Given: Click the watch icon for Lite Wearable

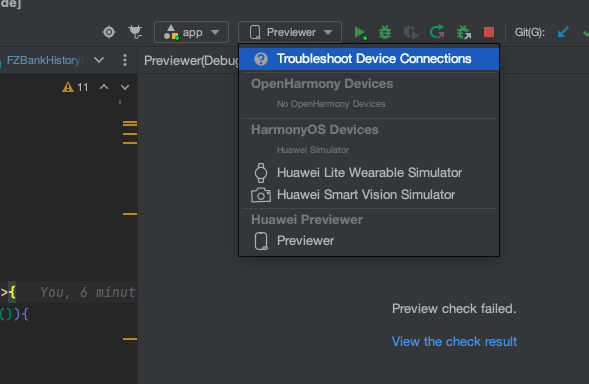Looking at the screenshot, I should (261, 173).
